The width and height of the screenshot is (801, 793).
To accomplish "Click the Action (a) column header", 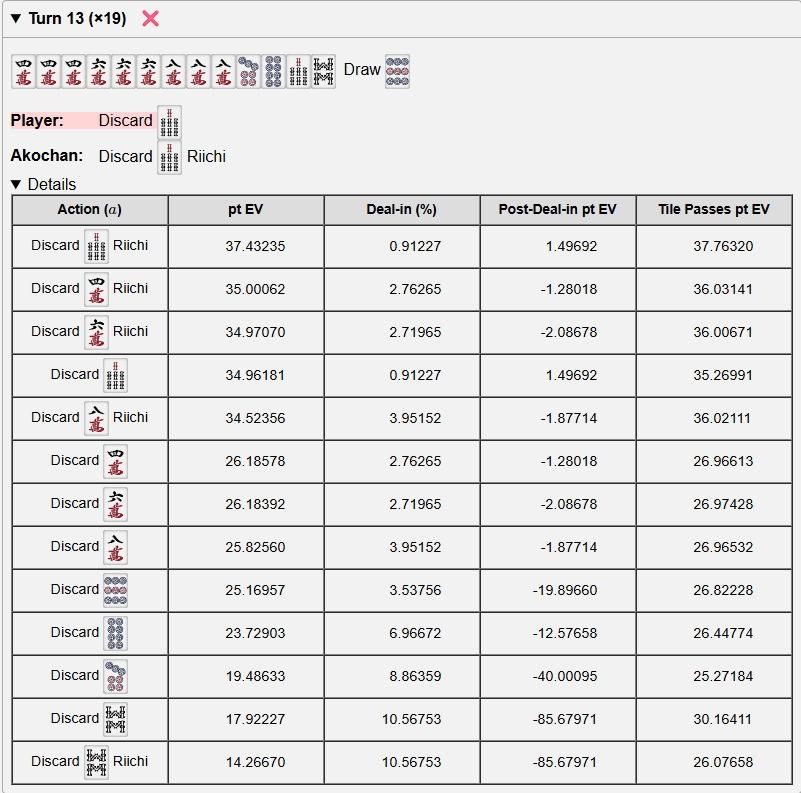I will [x=90, y=210].
